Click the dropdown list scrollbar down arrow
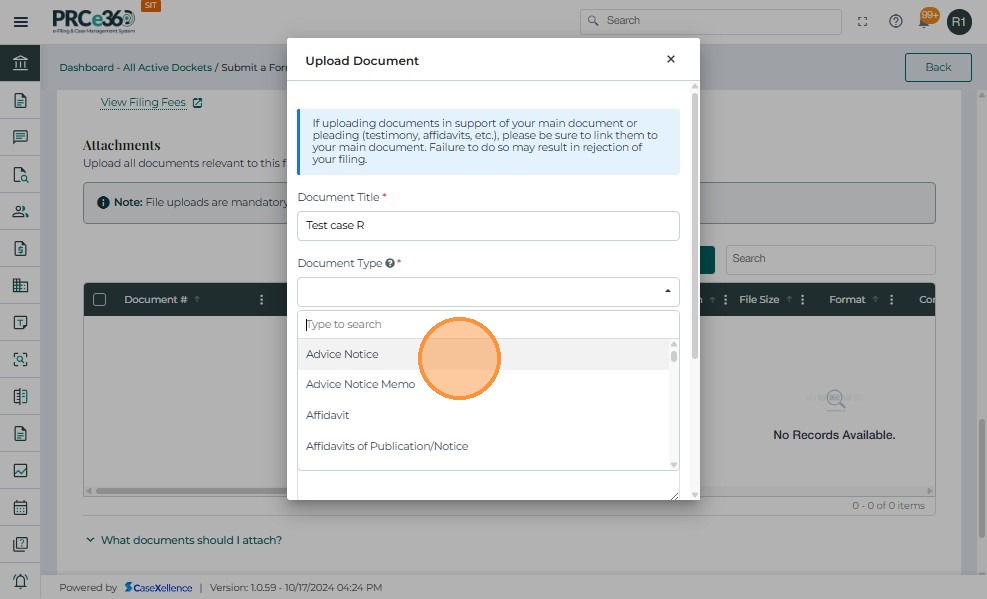The image size is (987, 599). 673,464
